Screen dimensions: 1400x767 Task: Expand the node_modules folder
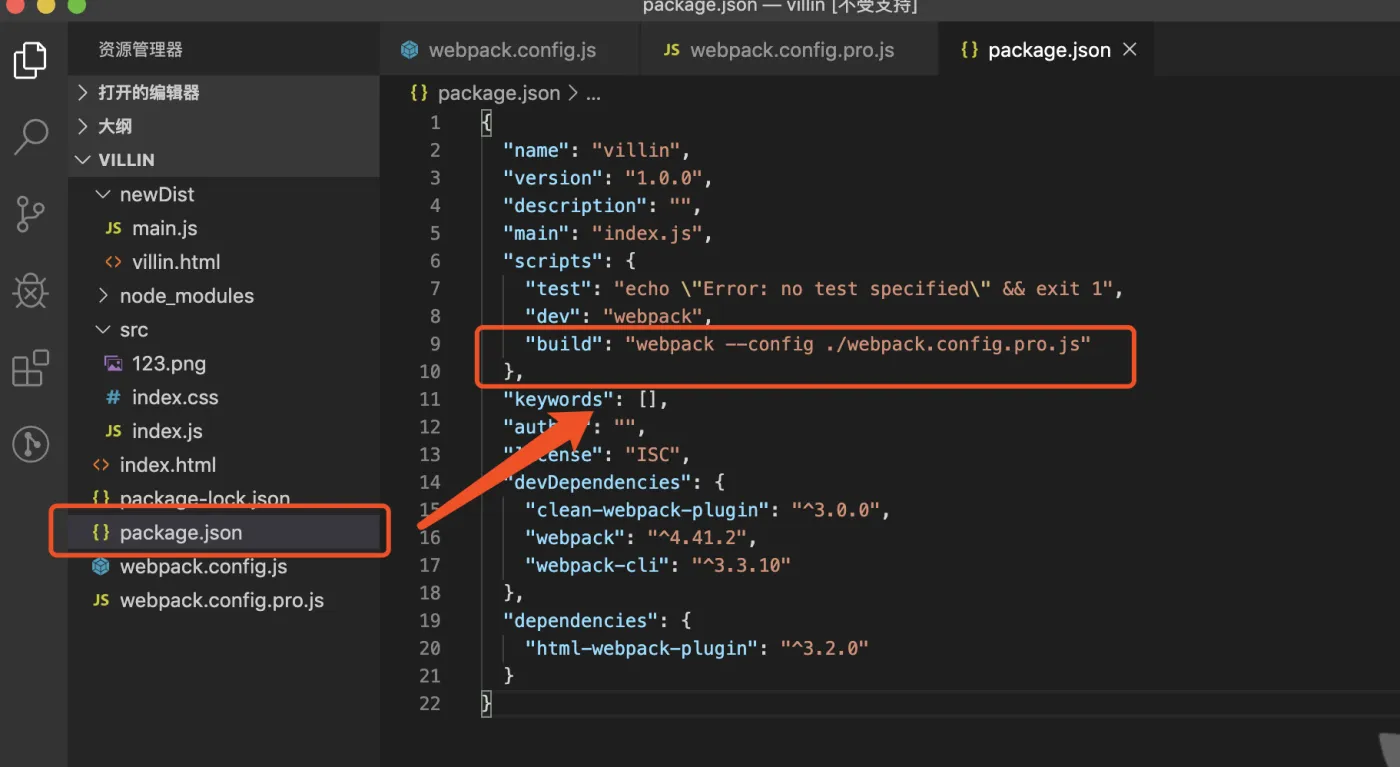pos(224,296)
